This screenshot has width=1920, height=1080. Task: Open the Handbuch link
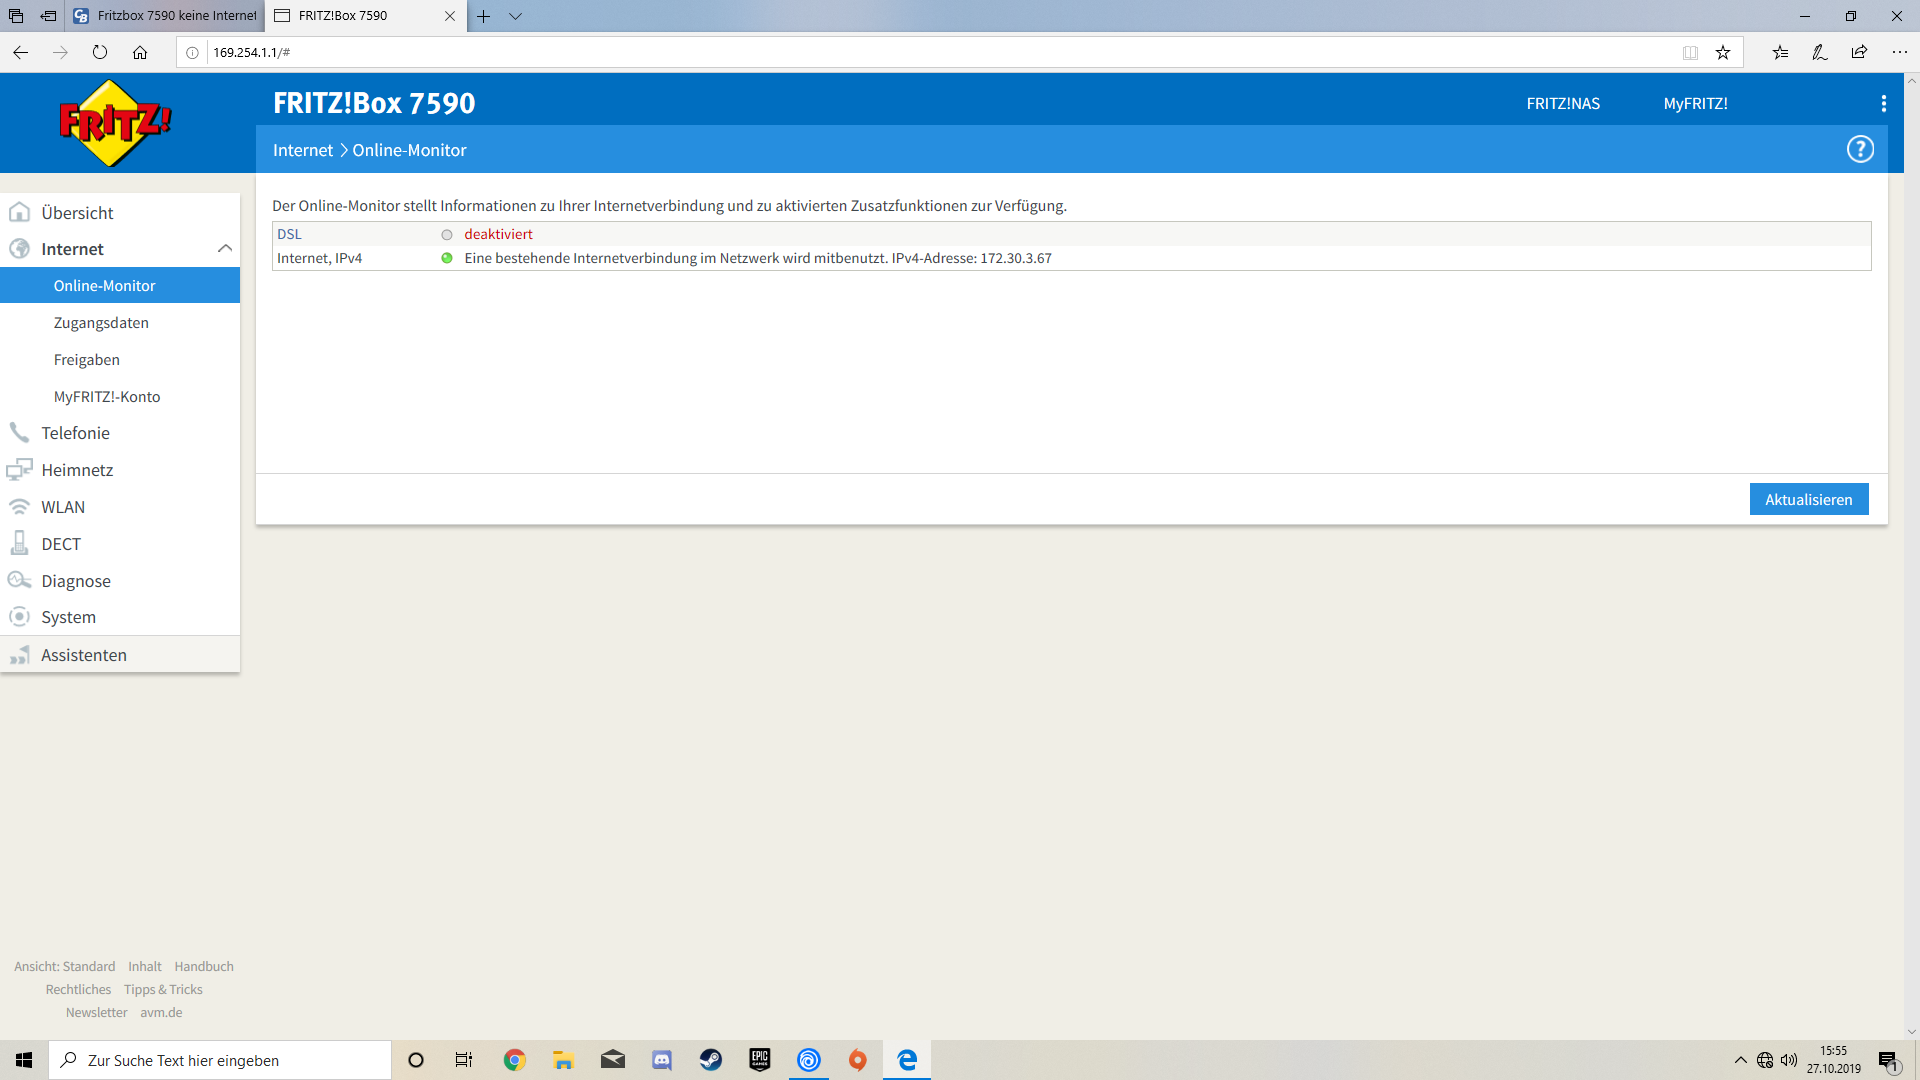pos(203,966)
